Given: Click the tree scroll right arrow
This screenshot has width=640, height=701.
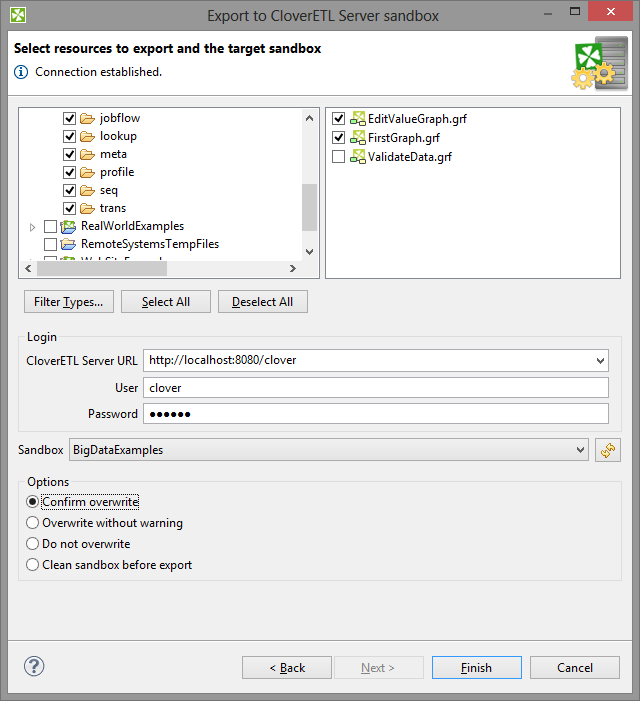Looking at the screenshot, I should (x=293, y=269).
